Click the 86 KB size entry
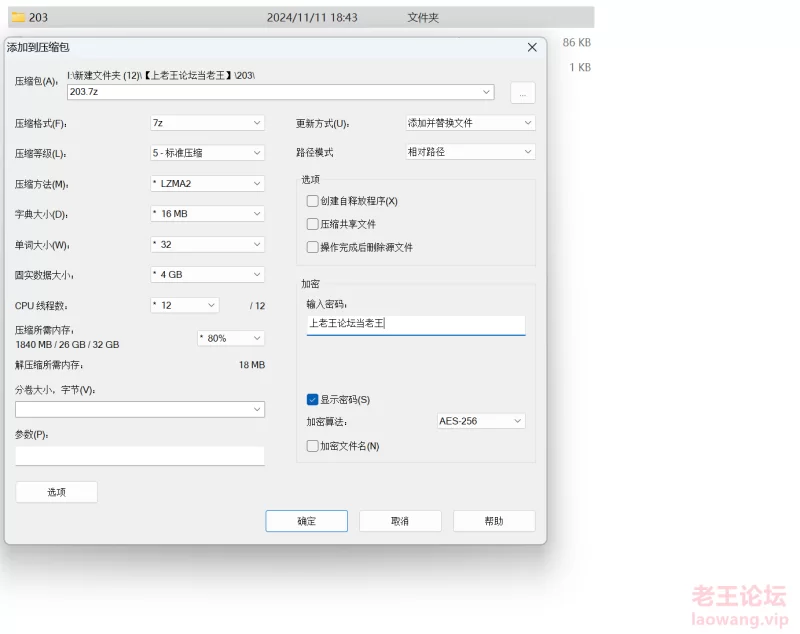The width and height of the screenshot is (800, 634). [x=577, y=42]
